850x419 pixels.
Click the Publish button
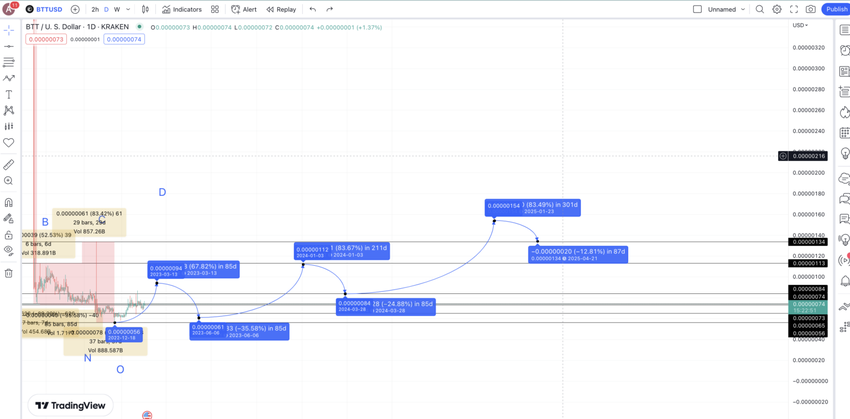click(x=836, y=9)
